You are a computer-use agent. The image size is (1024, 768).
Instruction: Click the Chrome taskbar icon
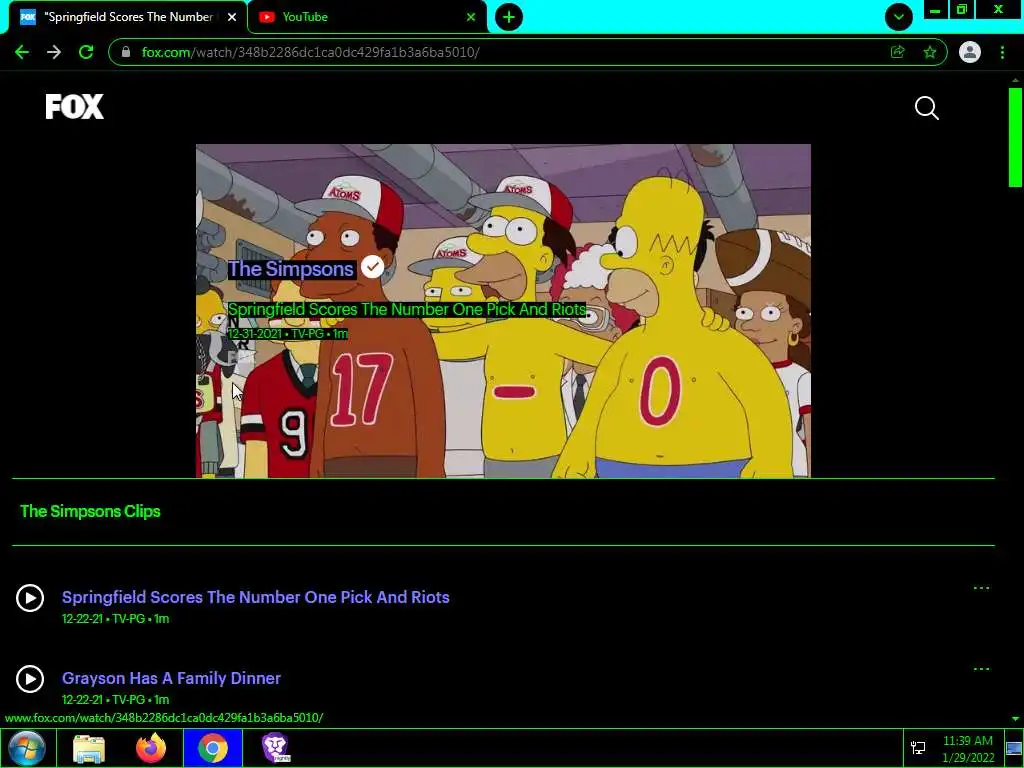coord(213,748)
